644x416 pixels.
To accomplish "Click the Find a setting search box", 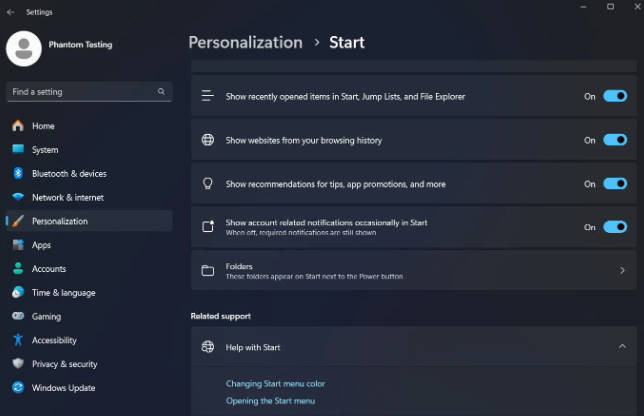I will coord(89,92).
